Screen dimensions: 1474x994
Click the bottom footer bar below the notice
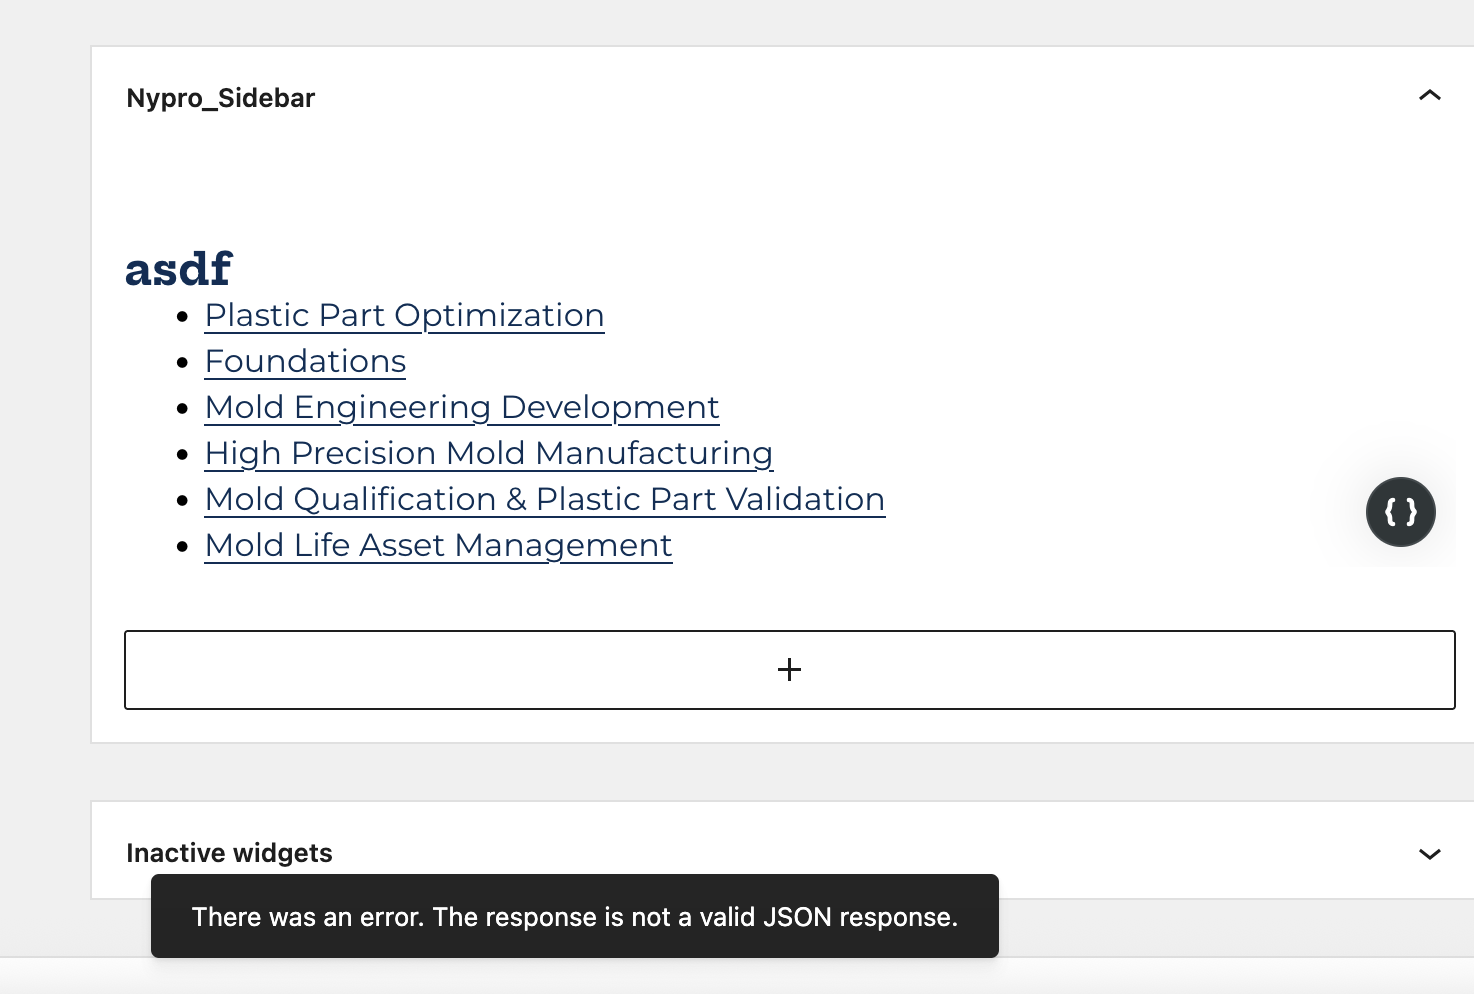click(x=737, y=976)
